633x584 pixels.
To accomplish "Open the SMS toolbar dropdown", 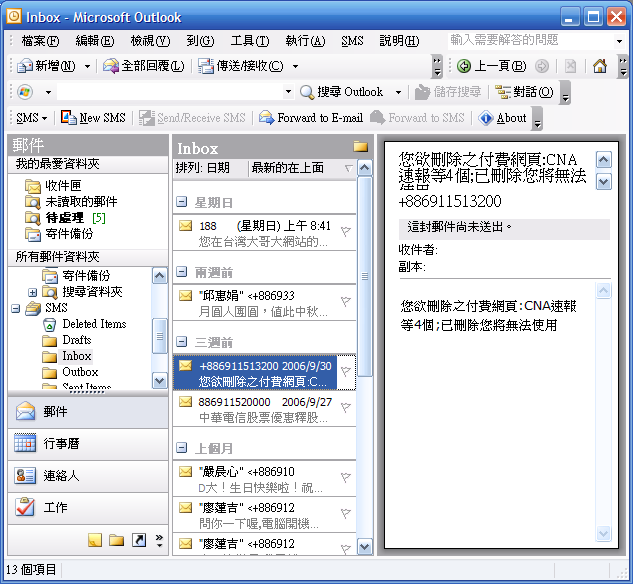I will pos(31,118).
